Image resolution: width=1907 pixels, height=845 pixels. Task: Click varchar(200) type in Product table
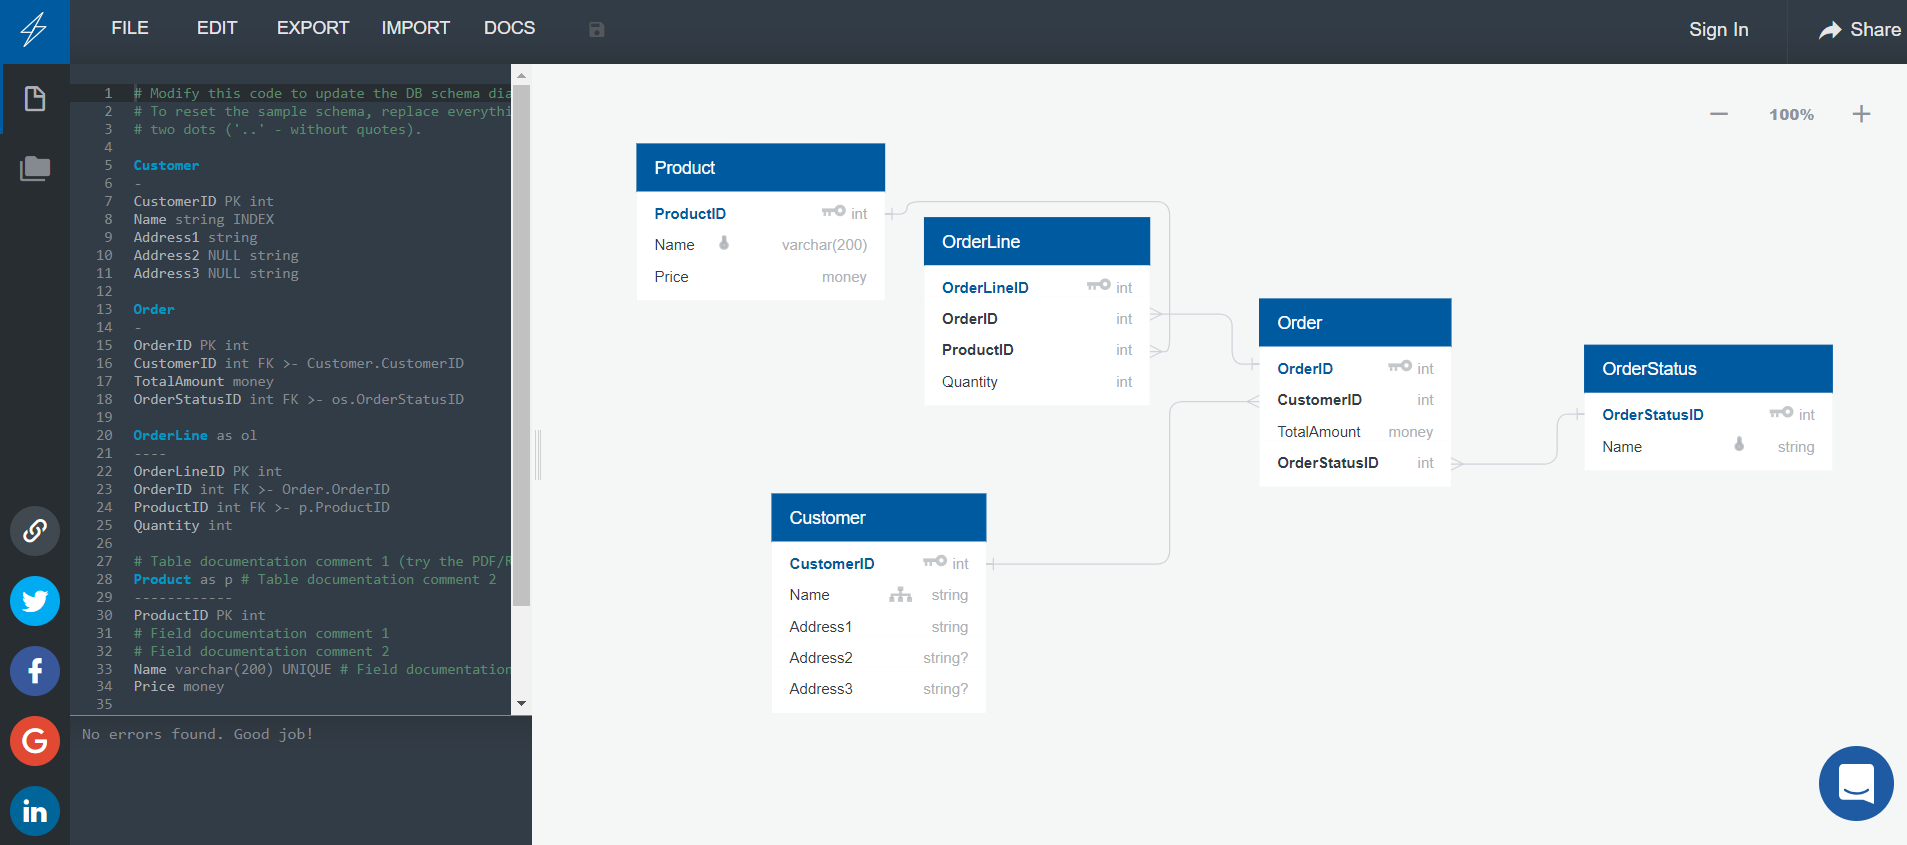click(824, 245)
